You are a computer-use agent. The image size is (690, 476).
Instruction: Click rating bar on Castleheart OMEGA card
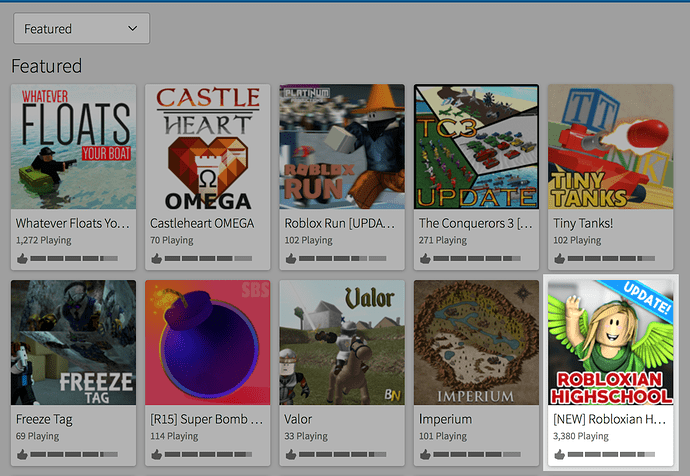tap(208, 259)
